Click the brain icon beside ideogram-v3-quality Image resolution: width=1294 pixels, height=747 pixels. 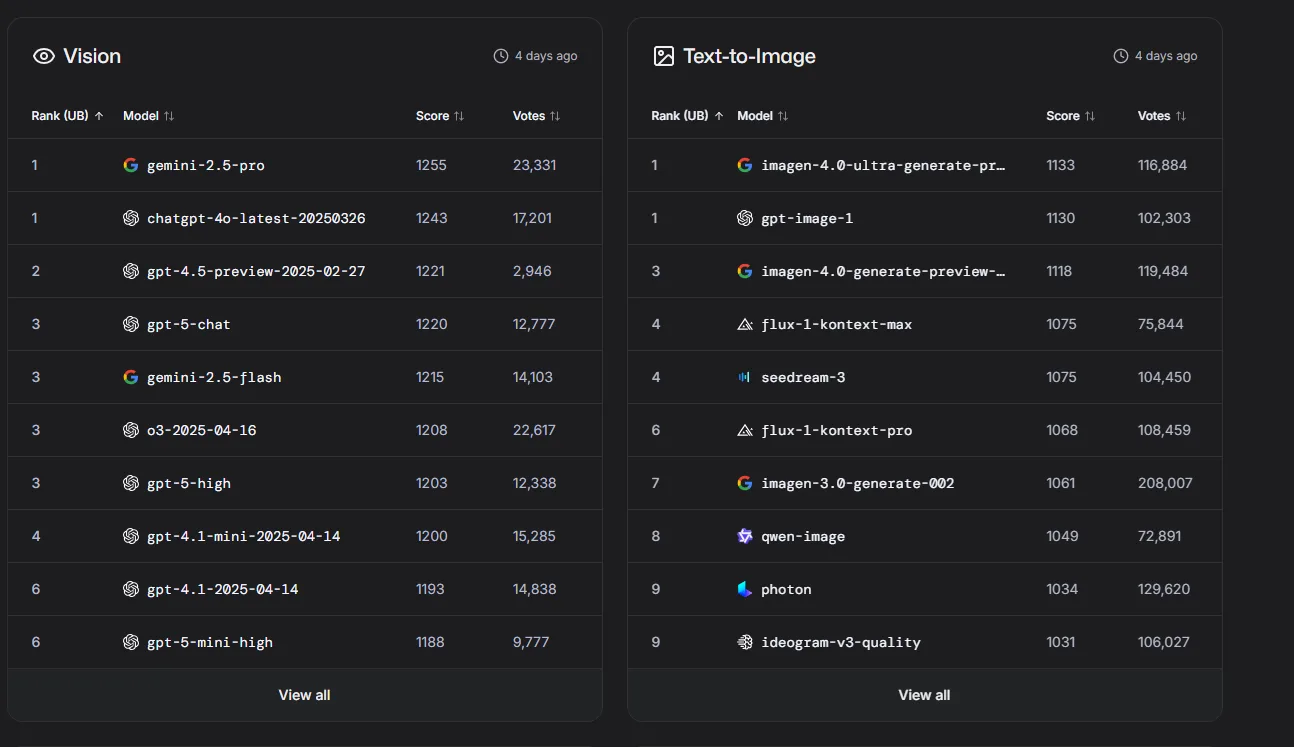[745, 642]
